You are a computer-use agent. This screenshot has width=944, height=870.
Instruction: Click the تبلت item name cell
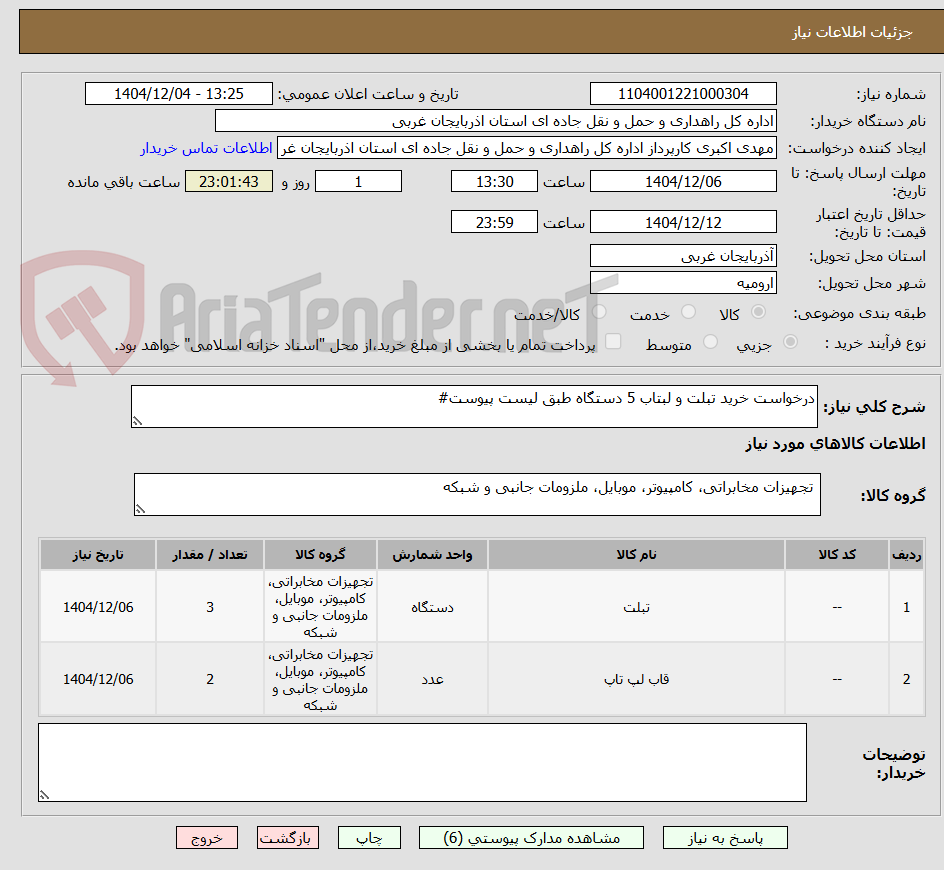636,607
